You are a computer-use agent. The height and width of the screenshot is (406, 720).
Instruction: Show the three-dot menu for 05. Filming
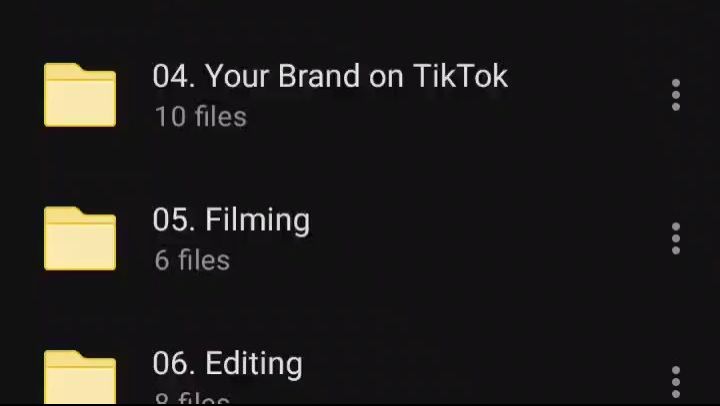tap(675, 238)
